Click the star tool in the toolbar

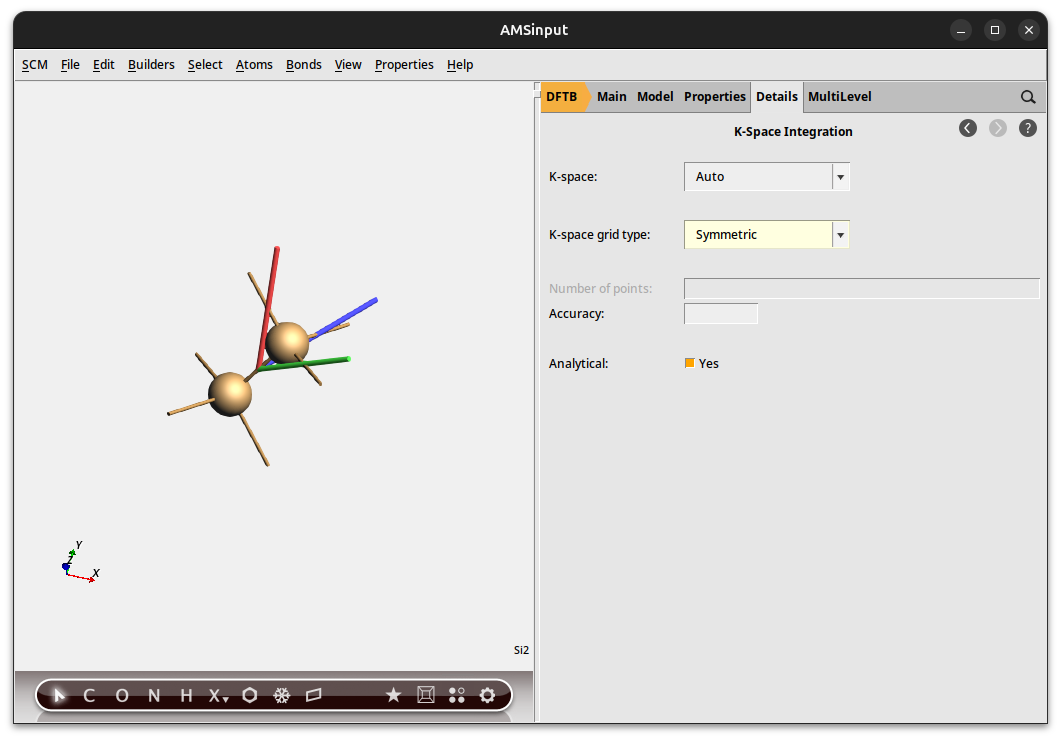click(393, 695)
